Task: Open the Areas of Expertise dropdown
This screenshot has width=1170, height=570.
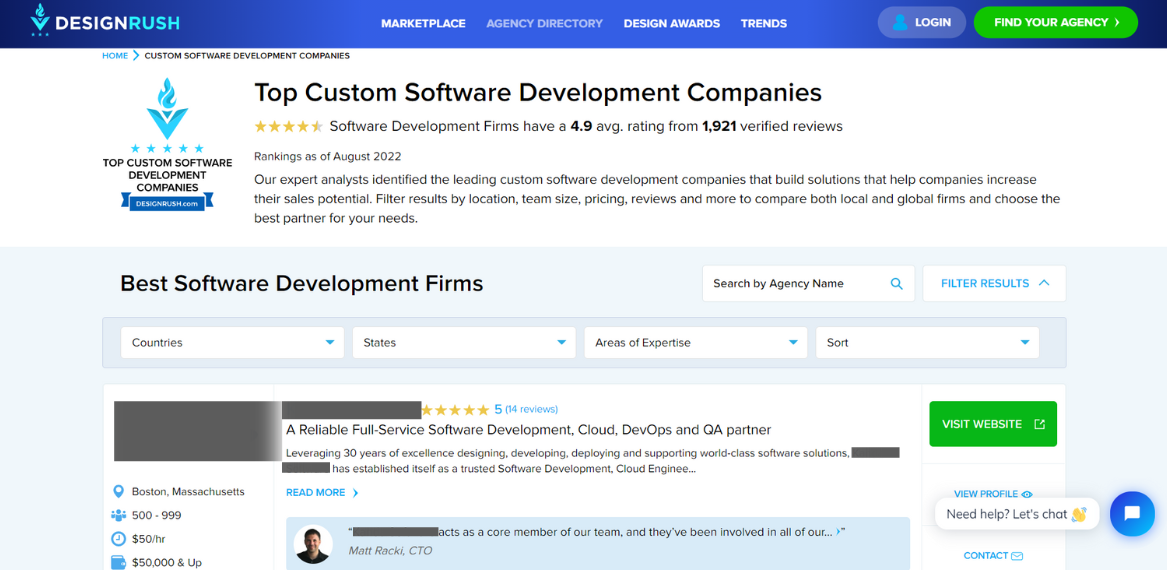Action: (x=695, y=343)
